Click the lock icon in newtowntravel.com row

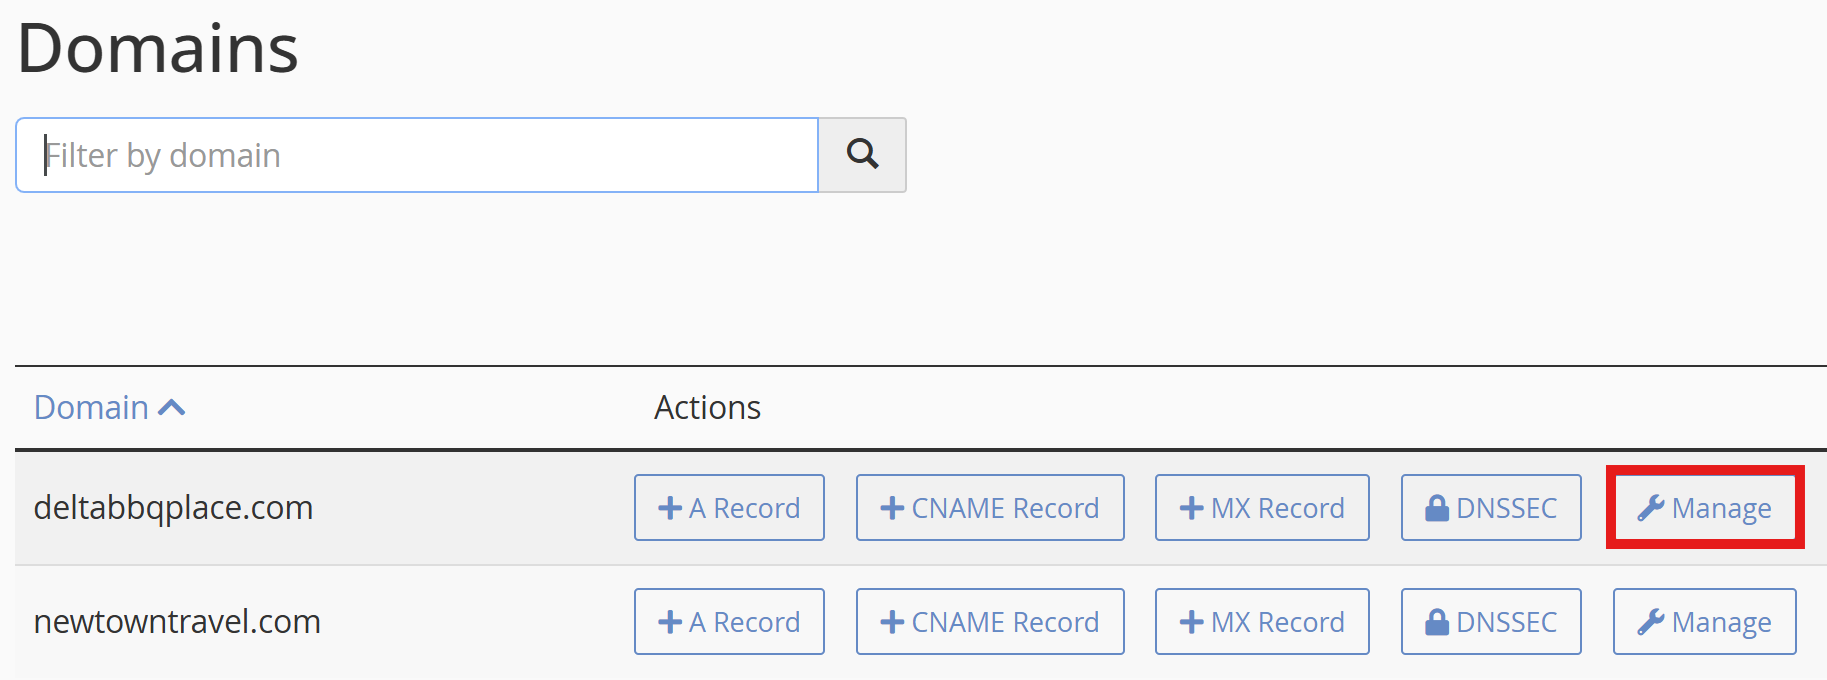point(1437,622)
